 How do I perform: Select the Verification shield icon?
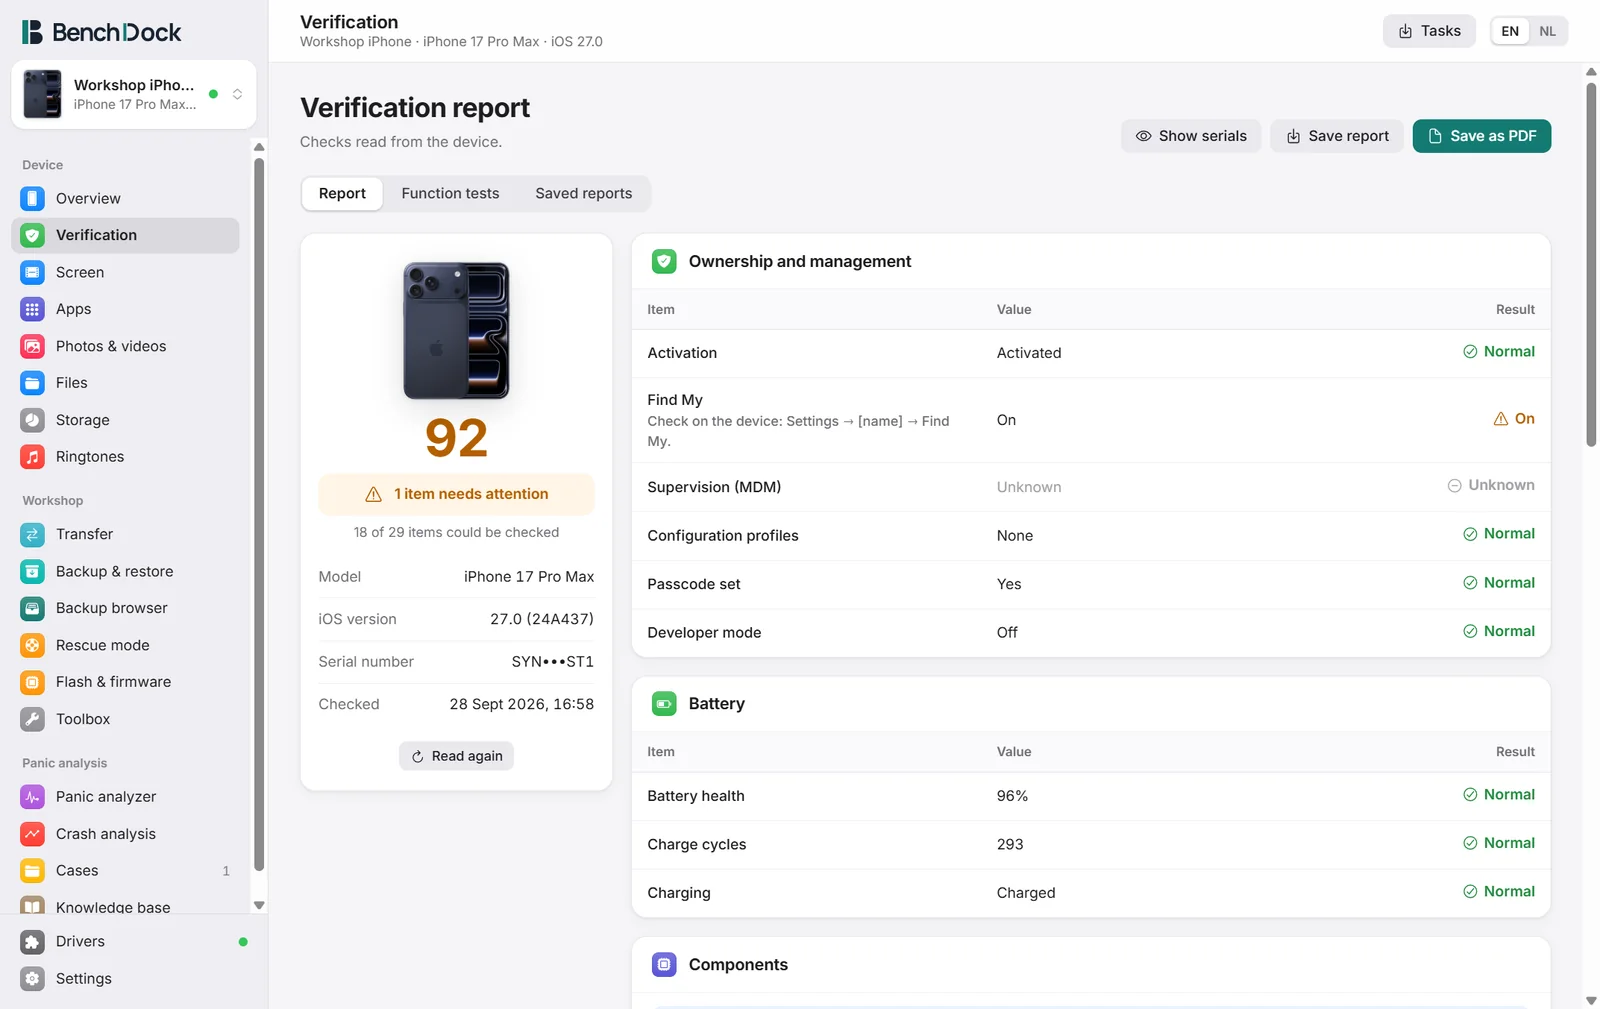tap(32, 235)
